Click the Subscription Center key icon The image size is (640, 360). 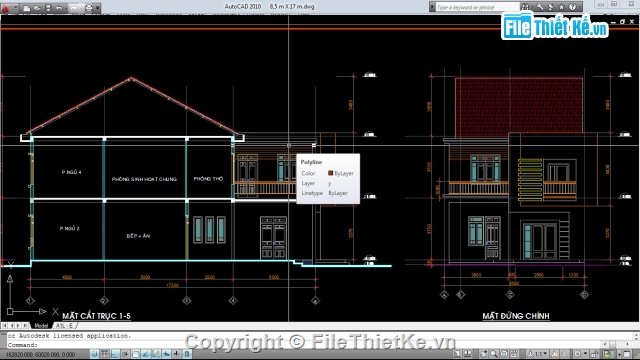pos(540,7)
